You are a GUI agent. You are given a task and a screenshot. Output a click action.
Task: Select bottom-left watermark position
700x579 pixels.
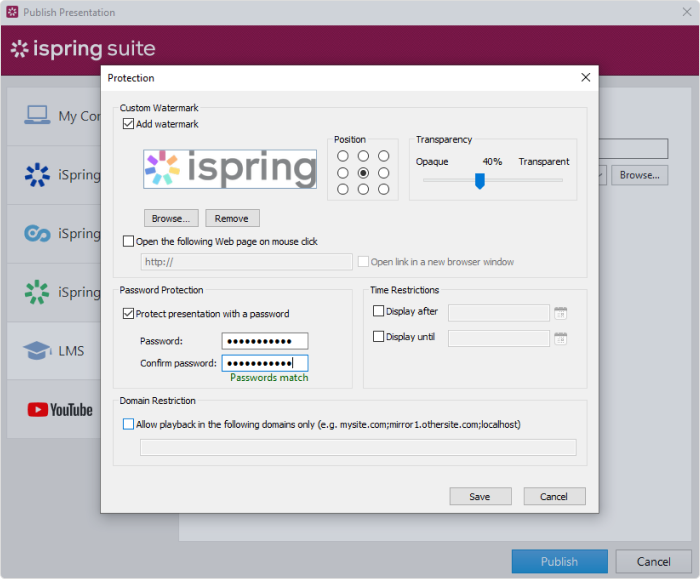(343, 189)
